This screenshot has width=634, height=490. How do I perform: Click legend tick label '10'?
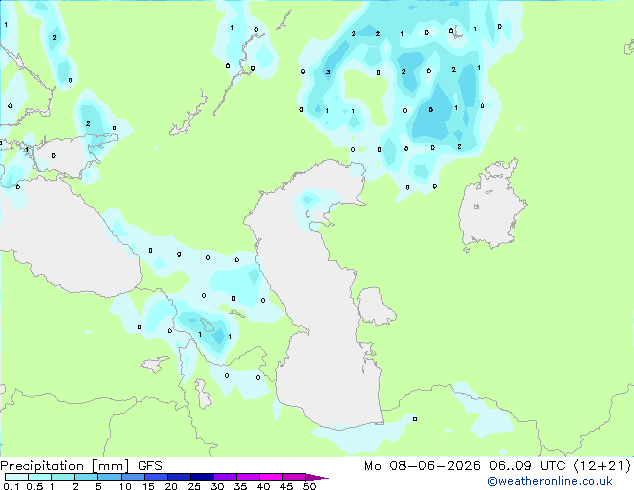(x=125, y=486)
